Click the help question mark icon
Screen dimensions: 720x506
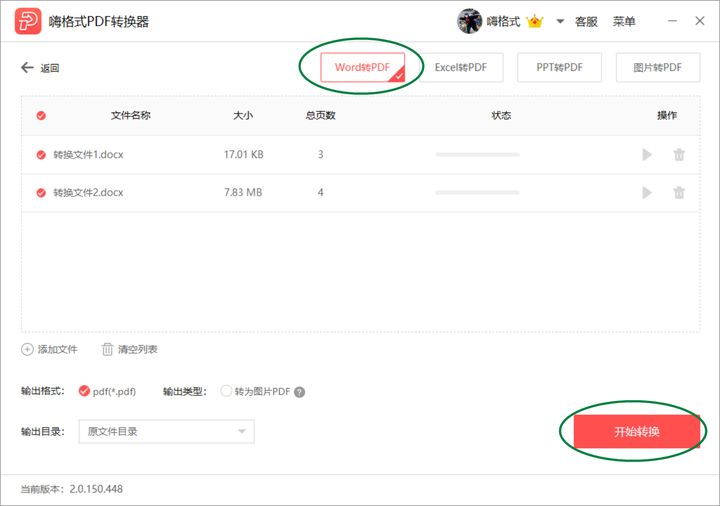point(299,392)
